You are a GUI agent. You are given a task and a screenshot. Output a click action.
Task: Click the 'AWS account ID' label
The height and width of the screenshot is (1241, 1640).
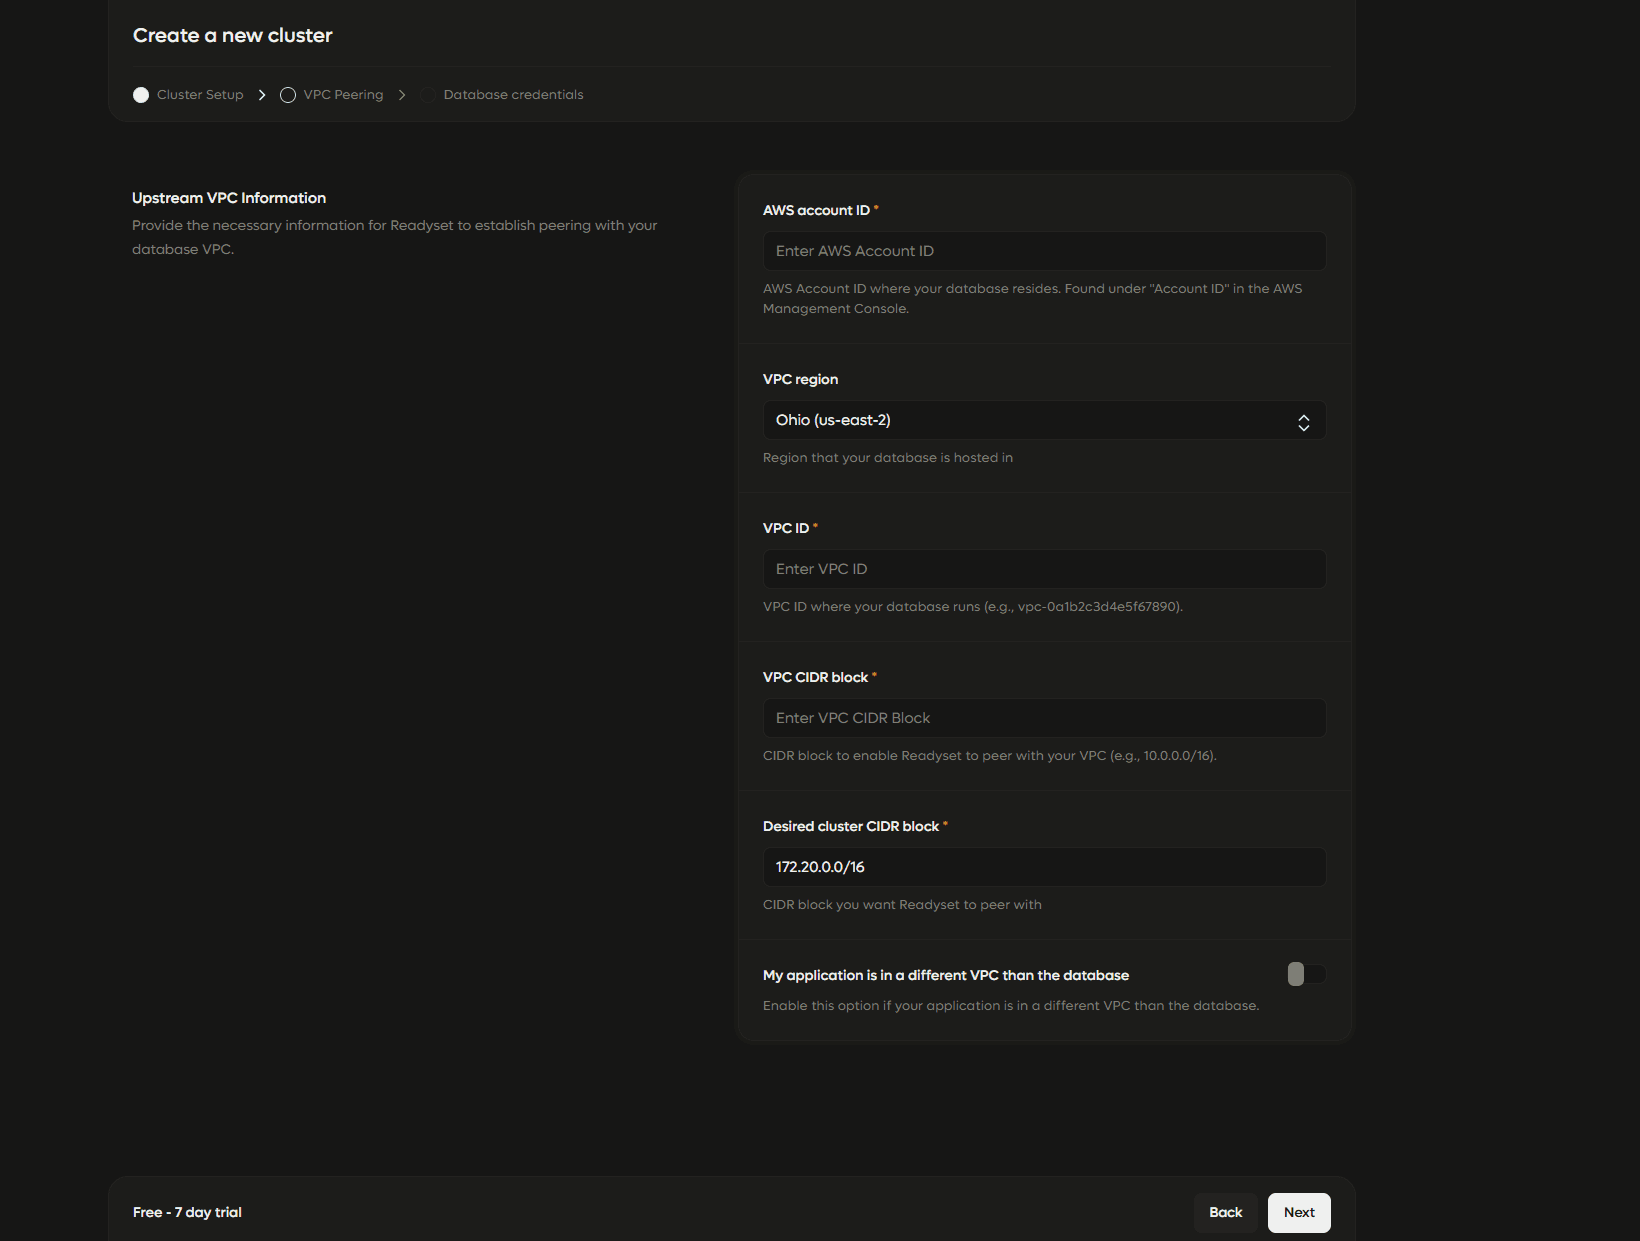[x=816, y=210]
